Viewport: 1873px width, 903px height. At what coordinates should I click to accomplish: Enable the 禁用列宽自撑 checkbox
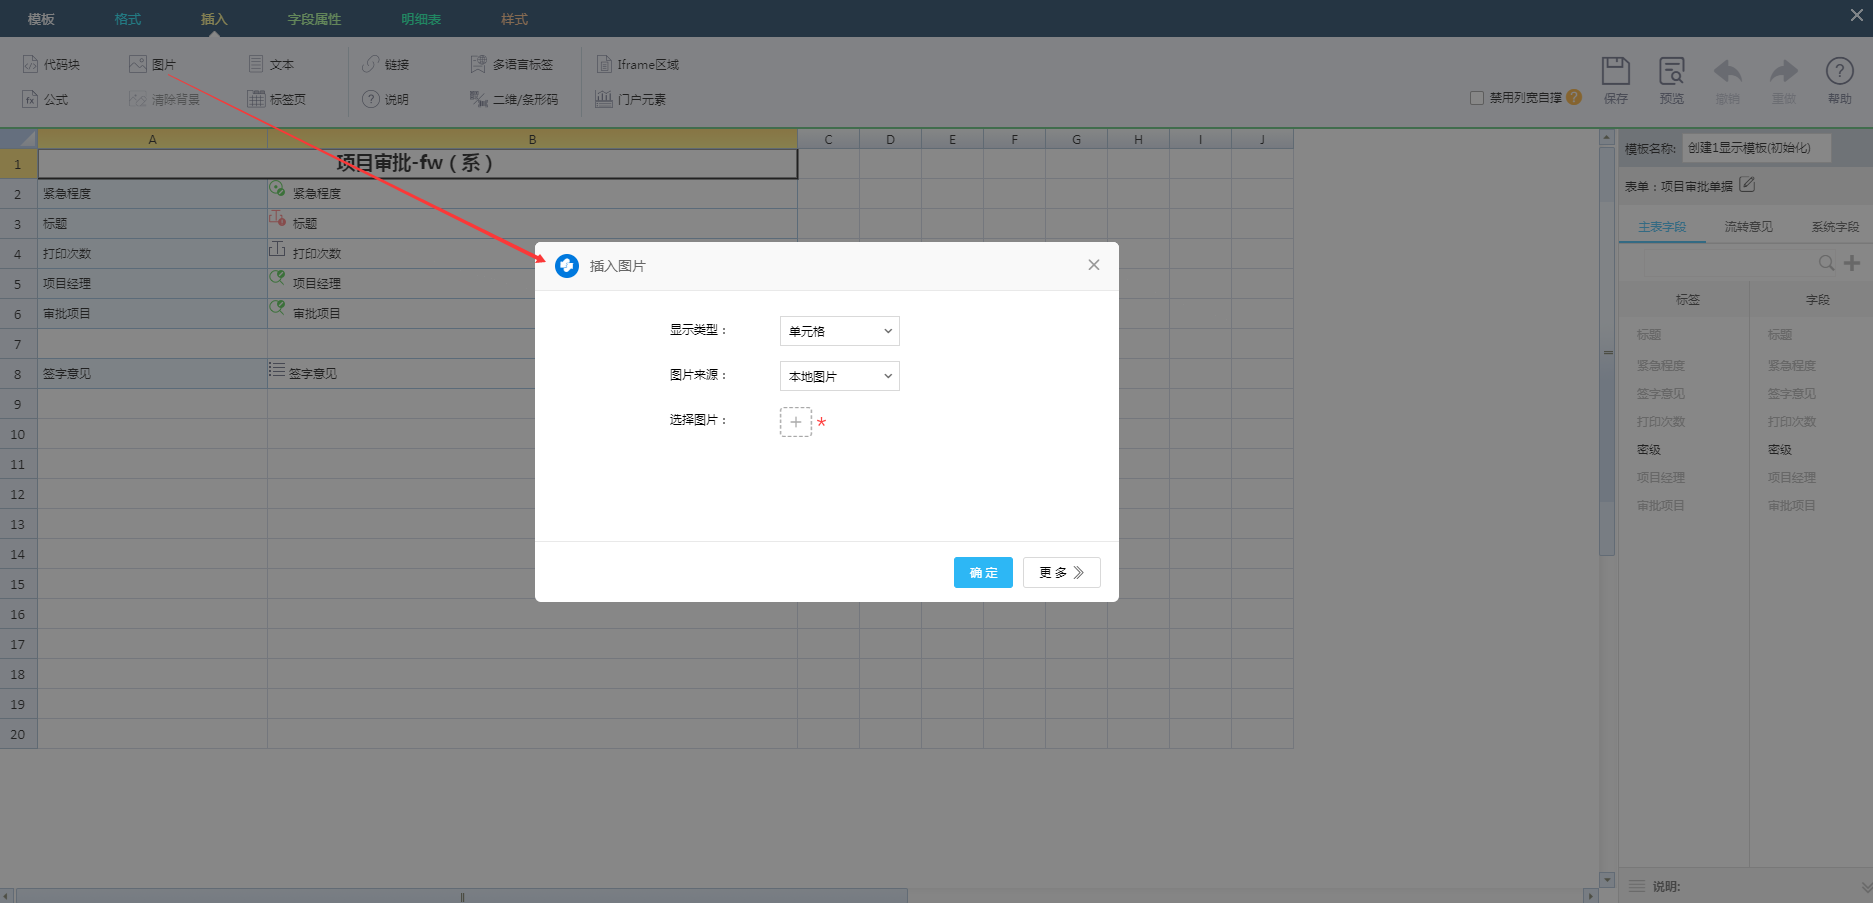[1477, 98]
